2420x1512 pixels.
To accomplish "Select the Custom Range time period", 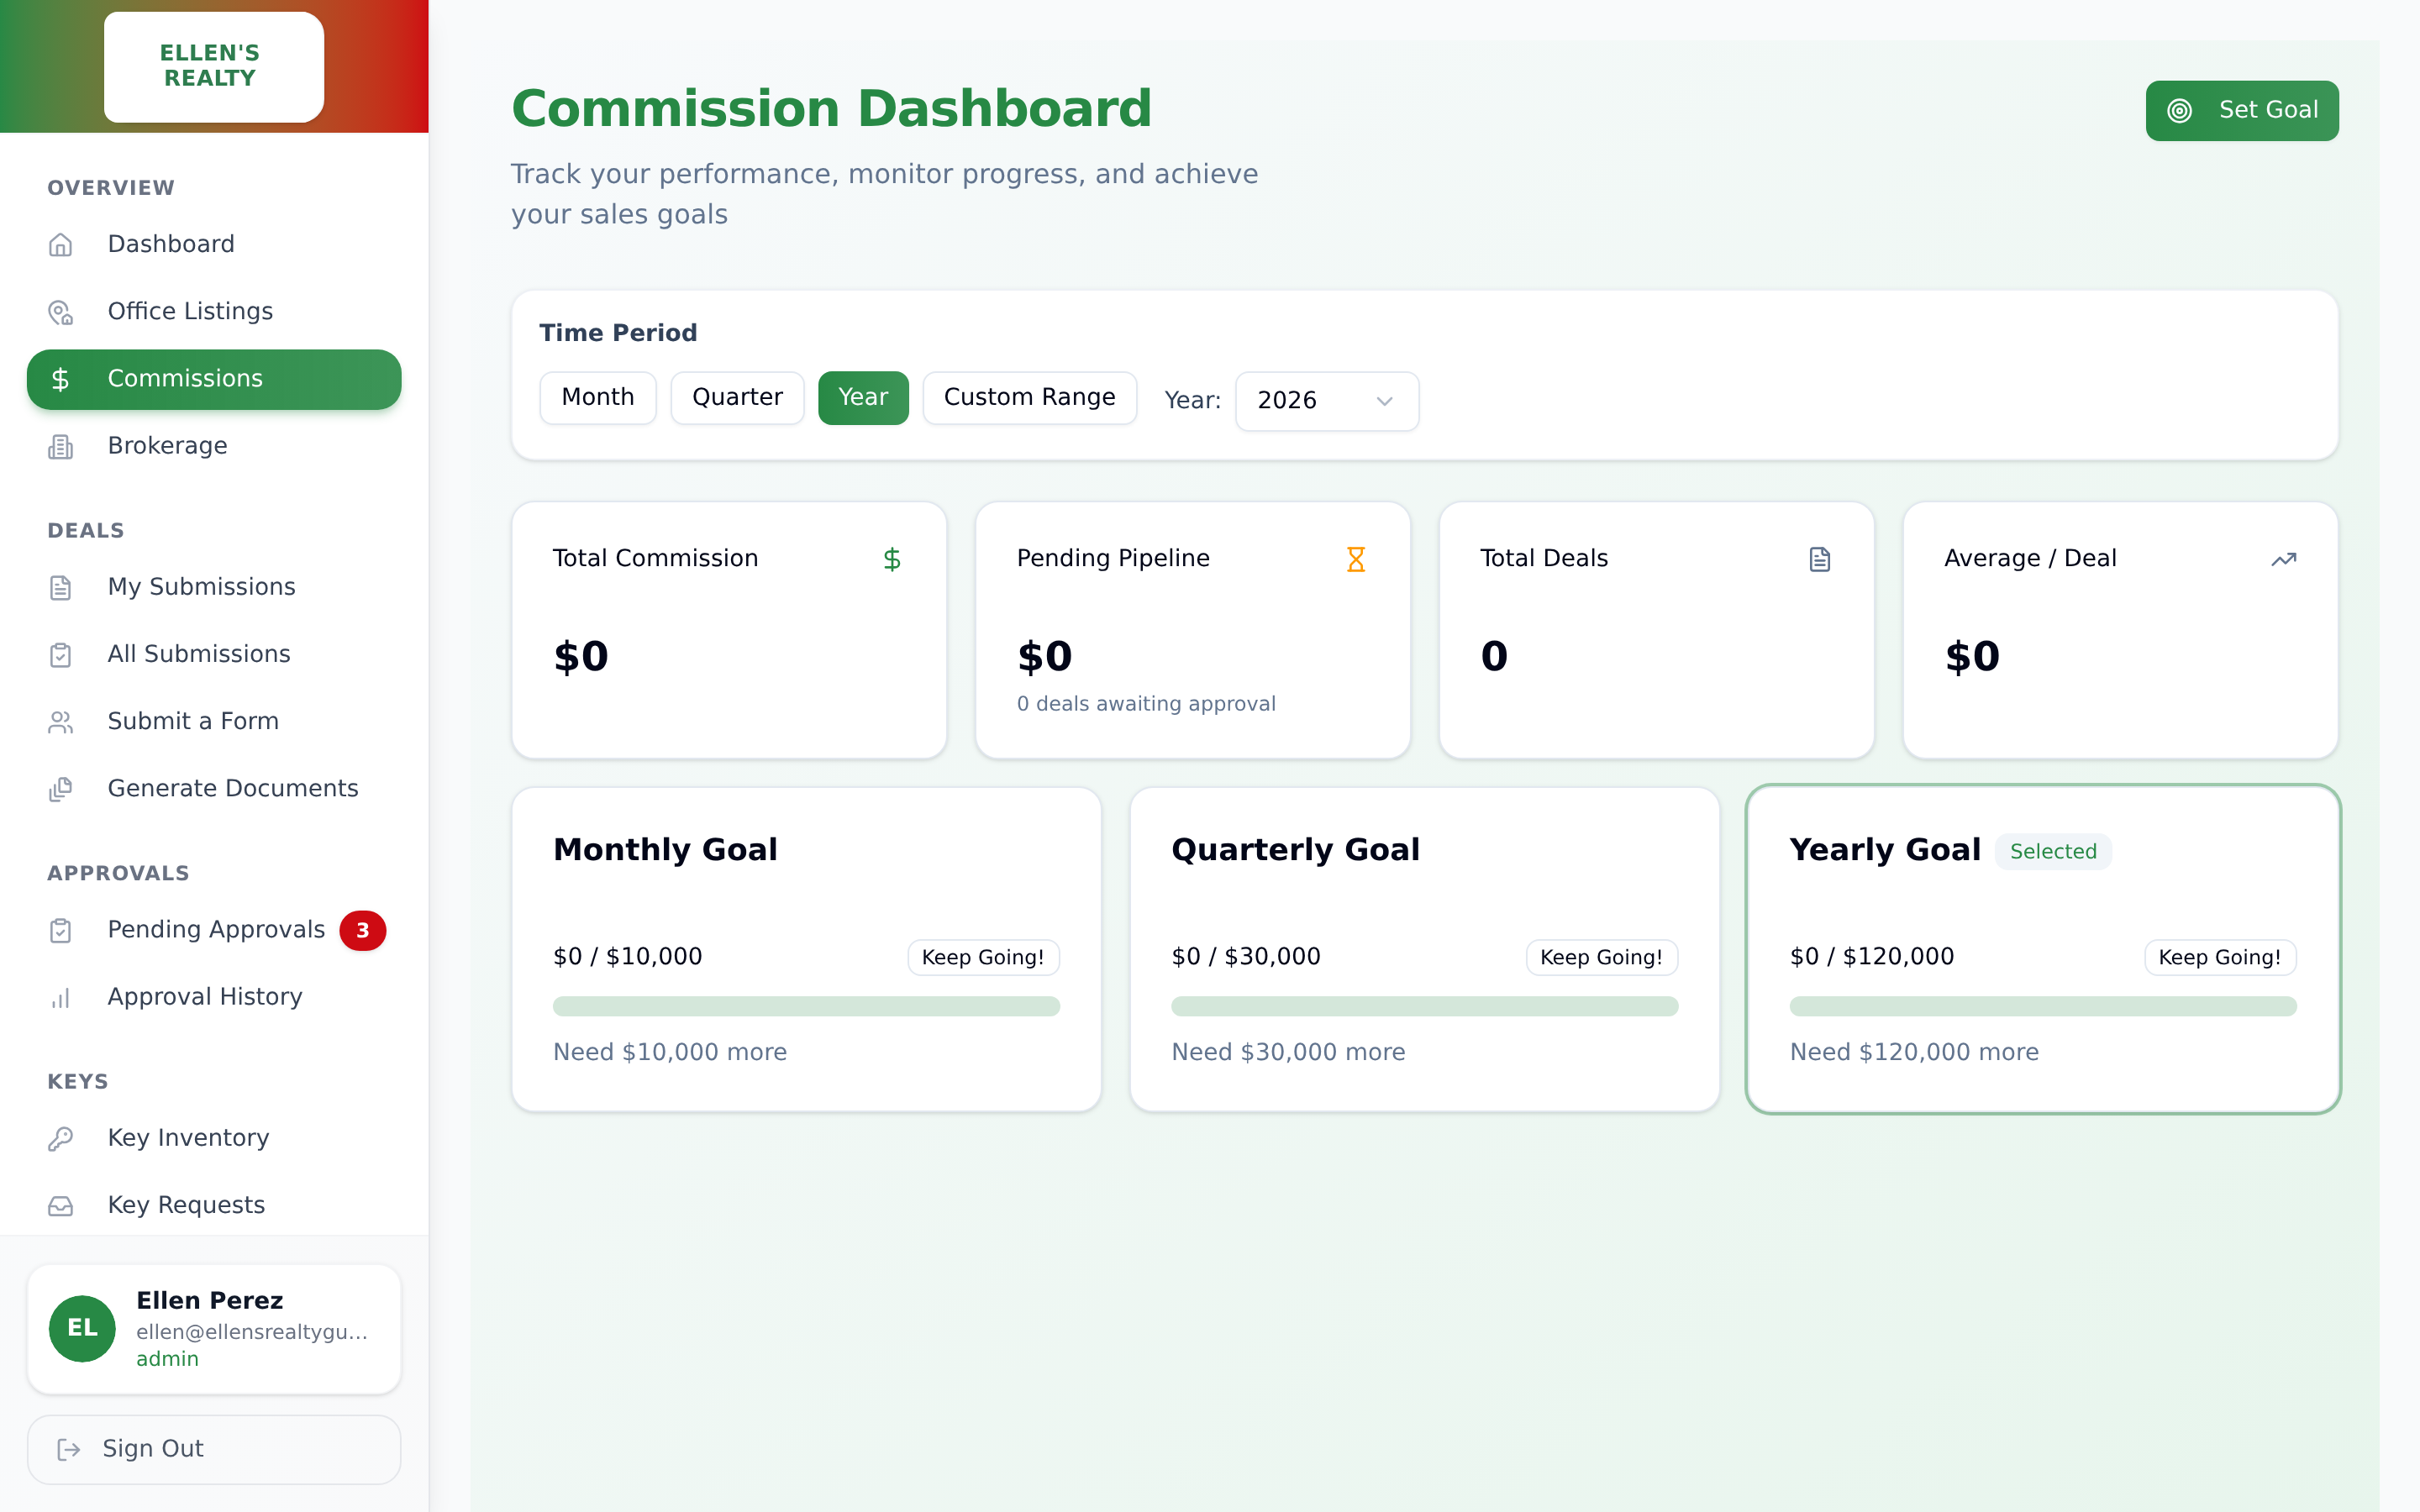I will [x=1029, y=397].
